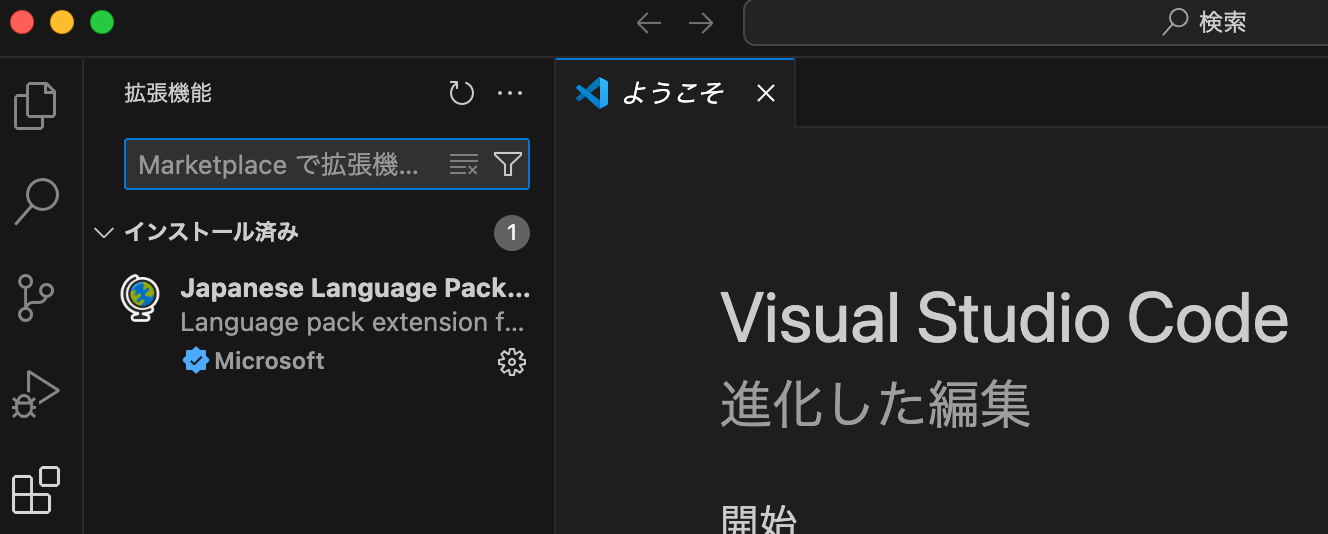Image resolution: width=1328 pixels, height=534 pixels.
Task: Close the window with red button
Action: click(22, 22)
